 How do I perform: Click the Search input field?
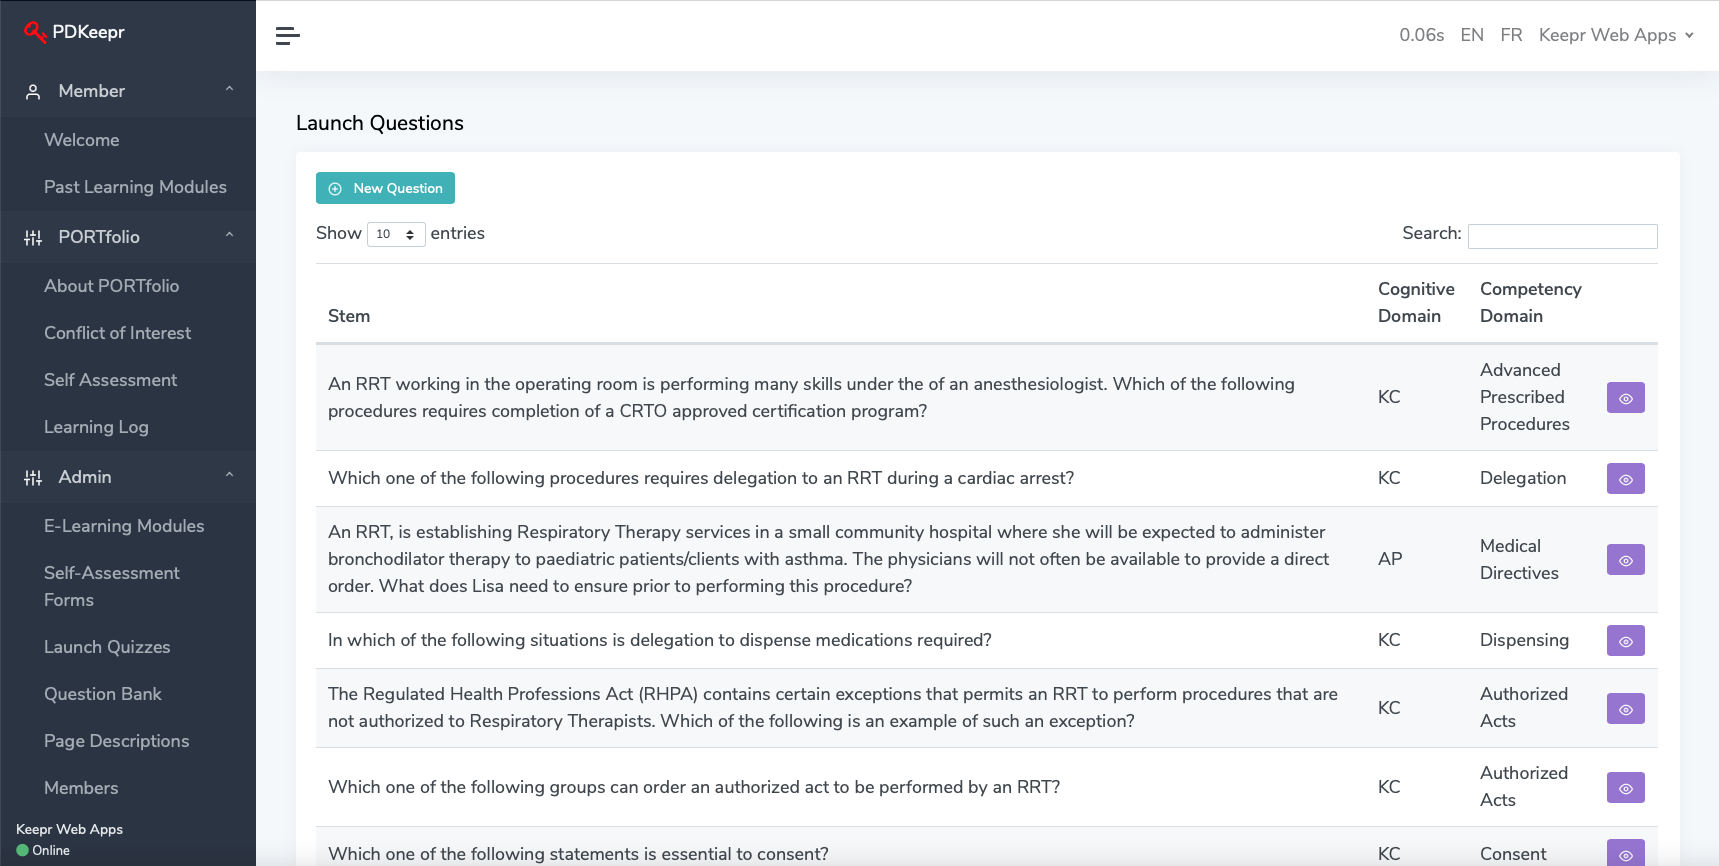[1562, 236]
